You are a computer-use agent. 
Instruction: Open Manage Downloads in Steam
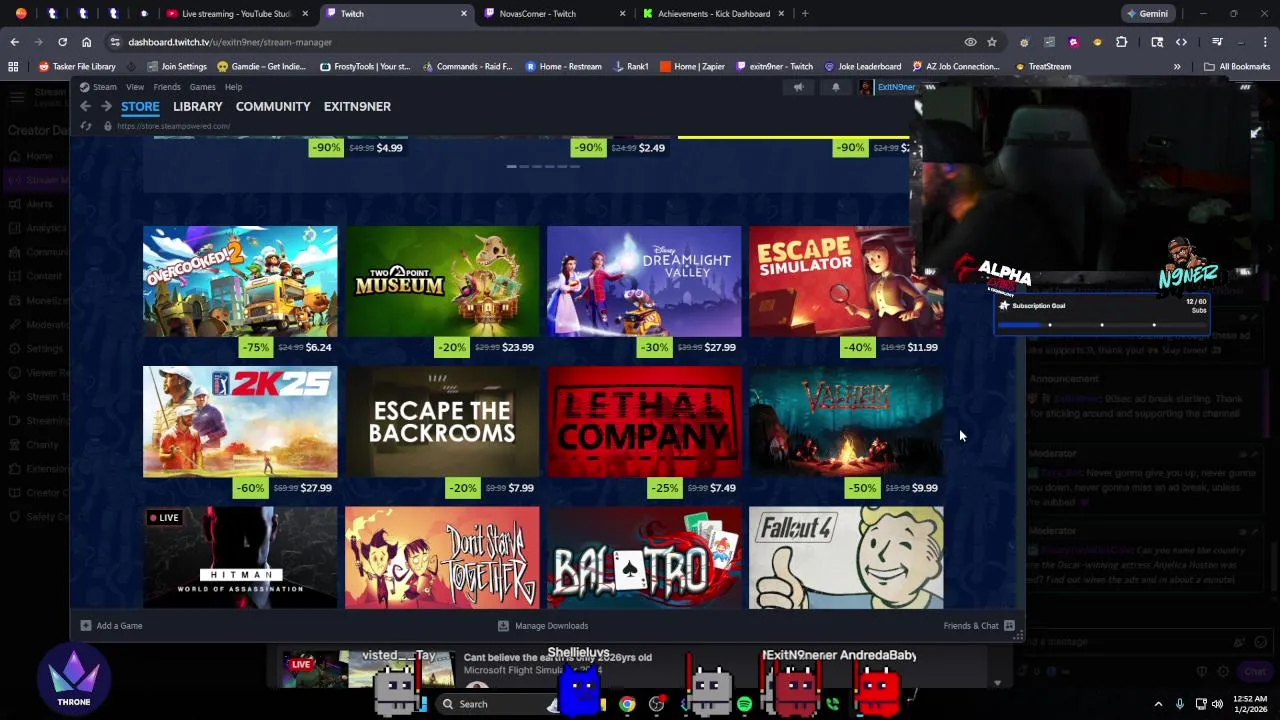(x=543, y=626)
